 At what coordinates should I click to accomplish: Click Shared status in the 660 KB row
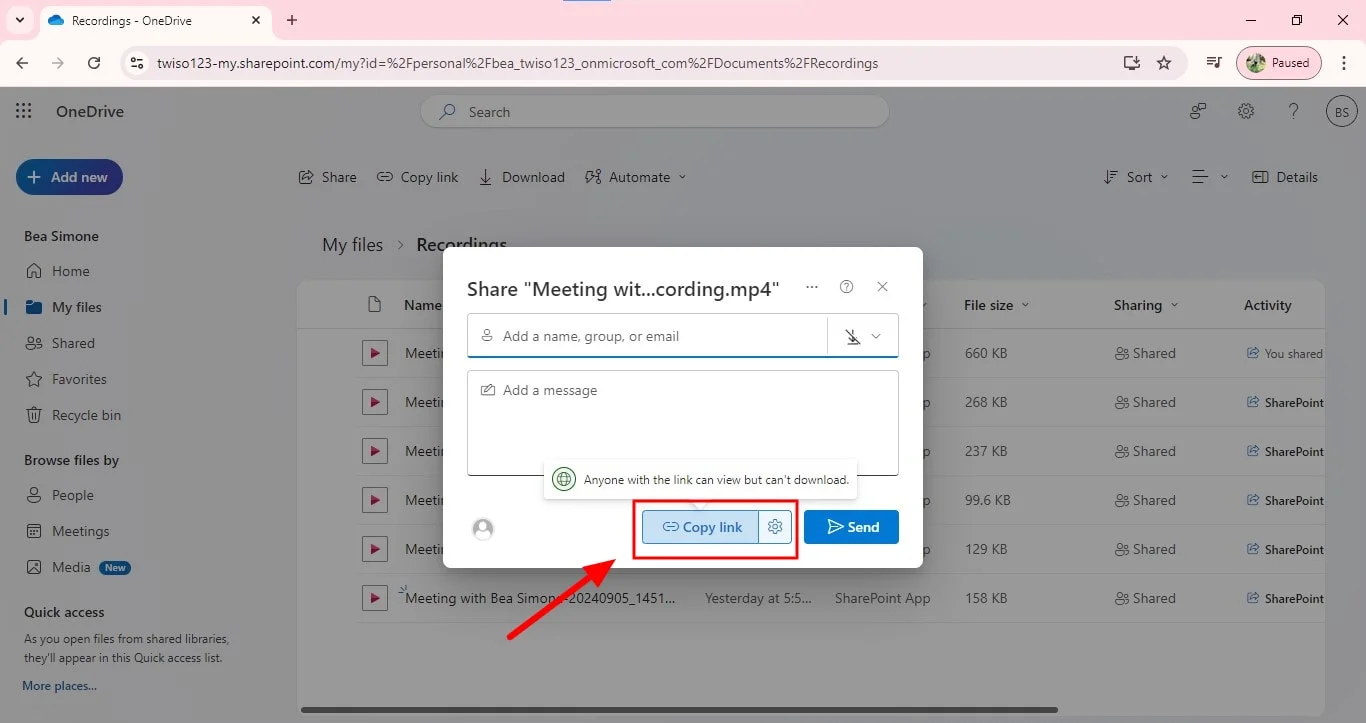click(1145, 353)
